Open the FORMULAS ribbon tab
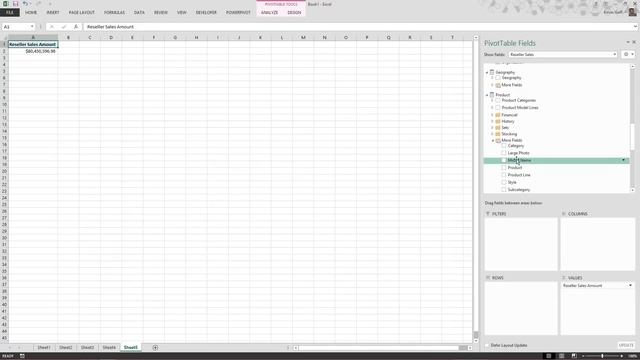The height and width of the screenshot is (360, 640). [114, 13]
